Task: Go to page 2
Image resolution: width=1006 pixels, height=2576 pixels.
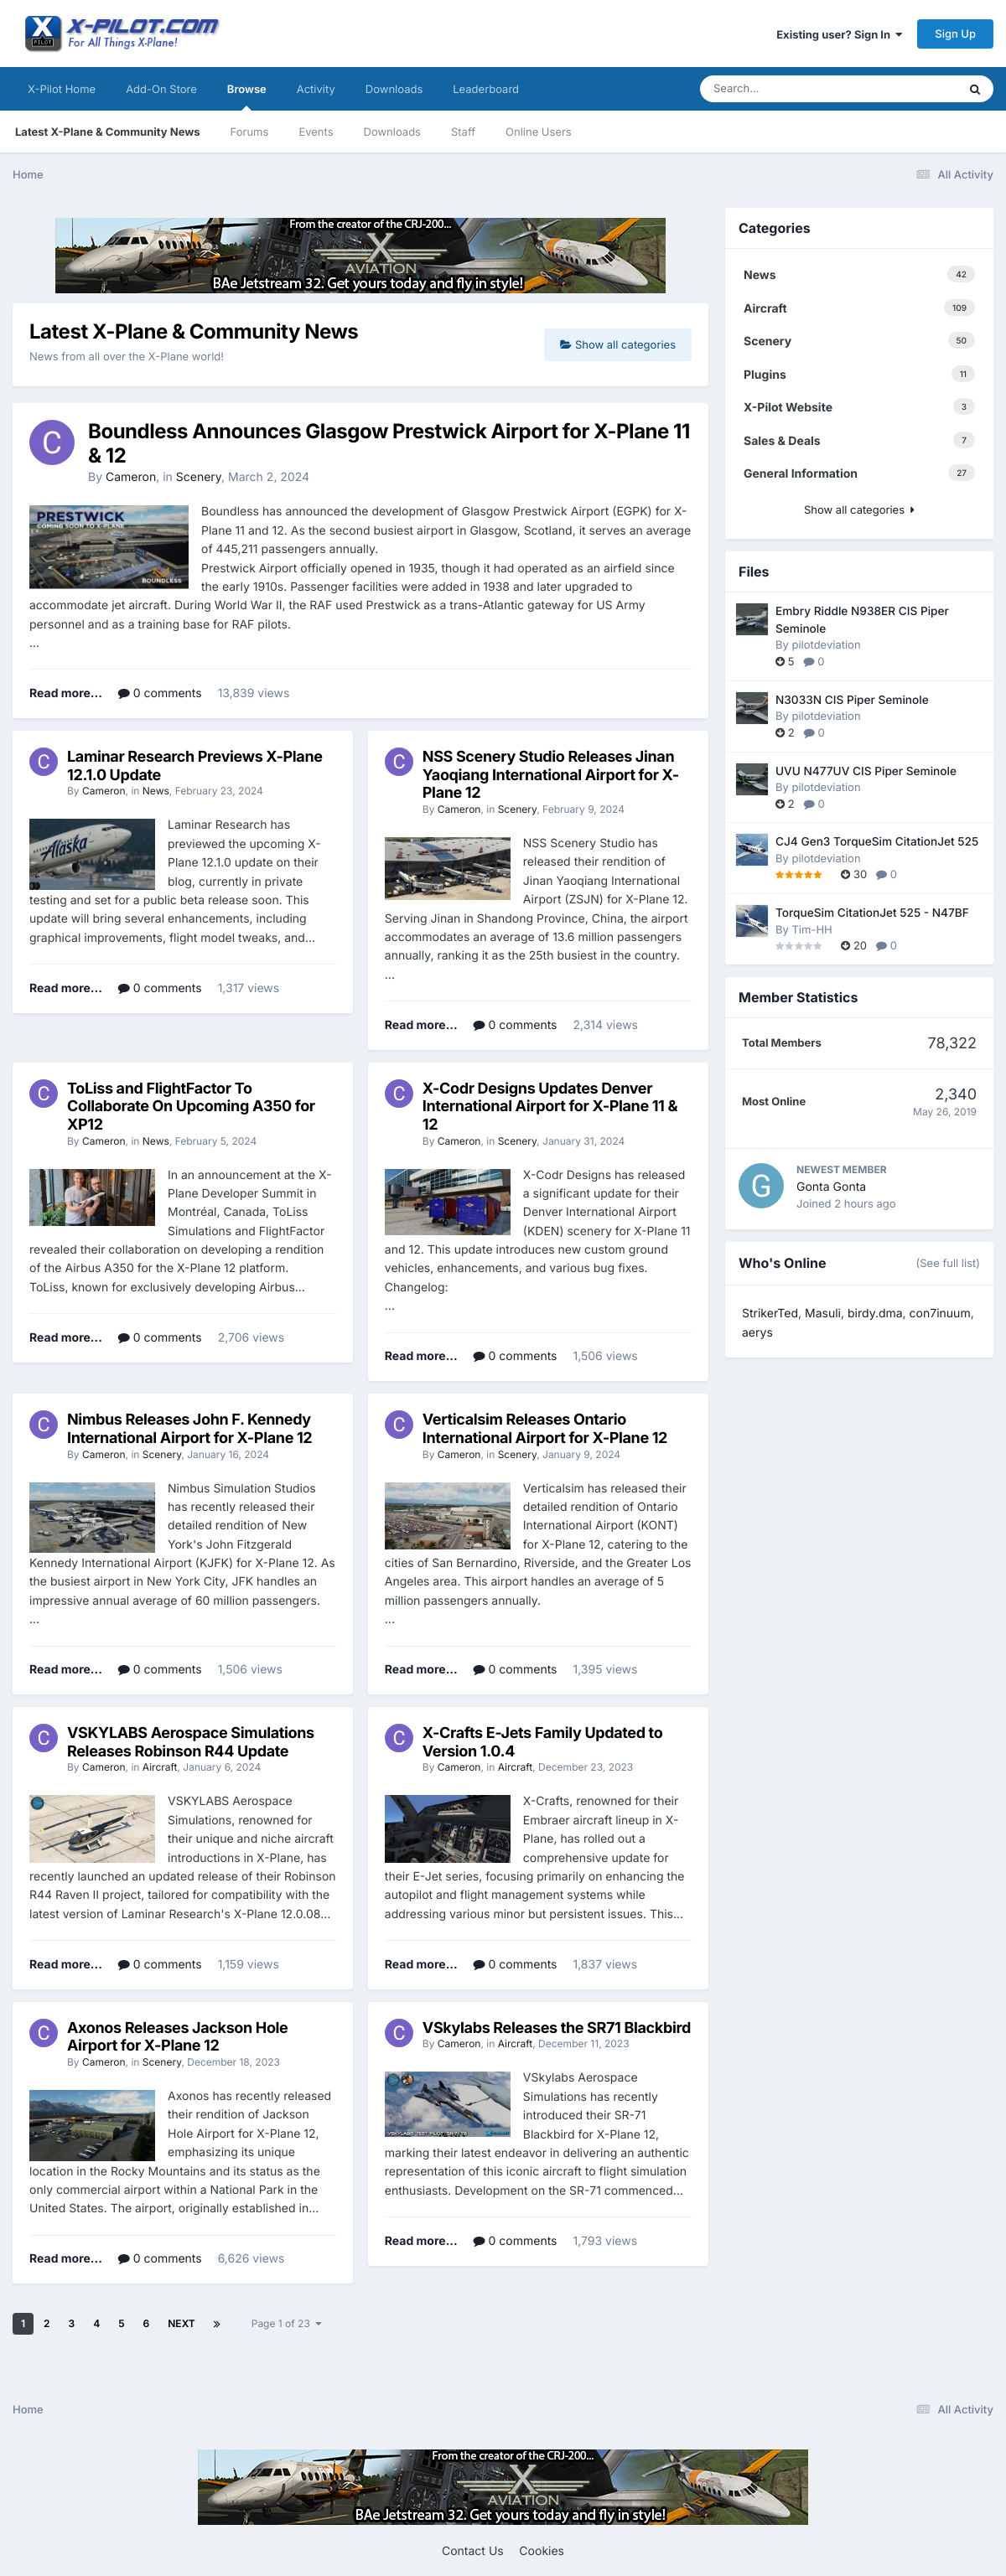Action: (x=47, y=2323)
